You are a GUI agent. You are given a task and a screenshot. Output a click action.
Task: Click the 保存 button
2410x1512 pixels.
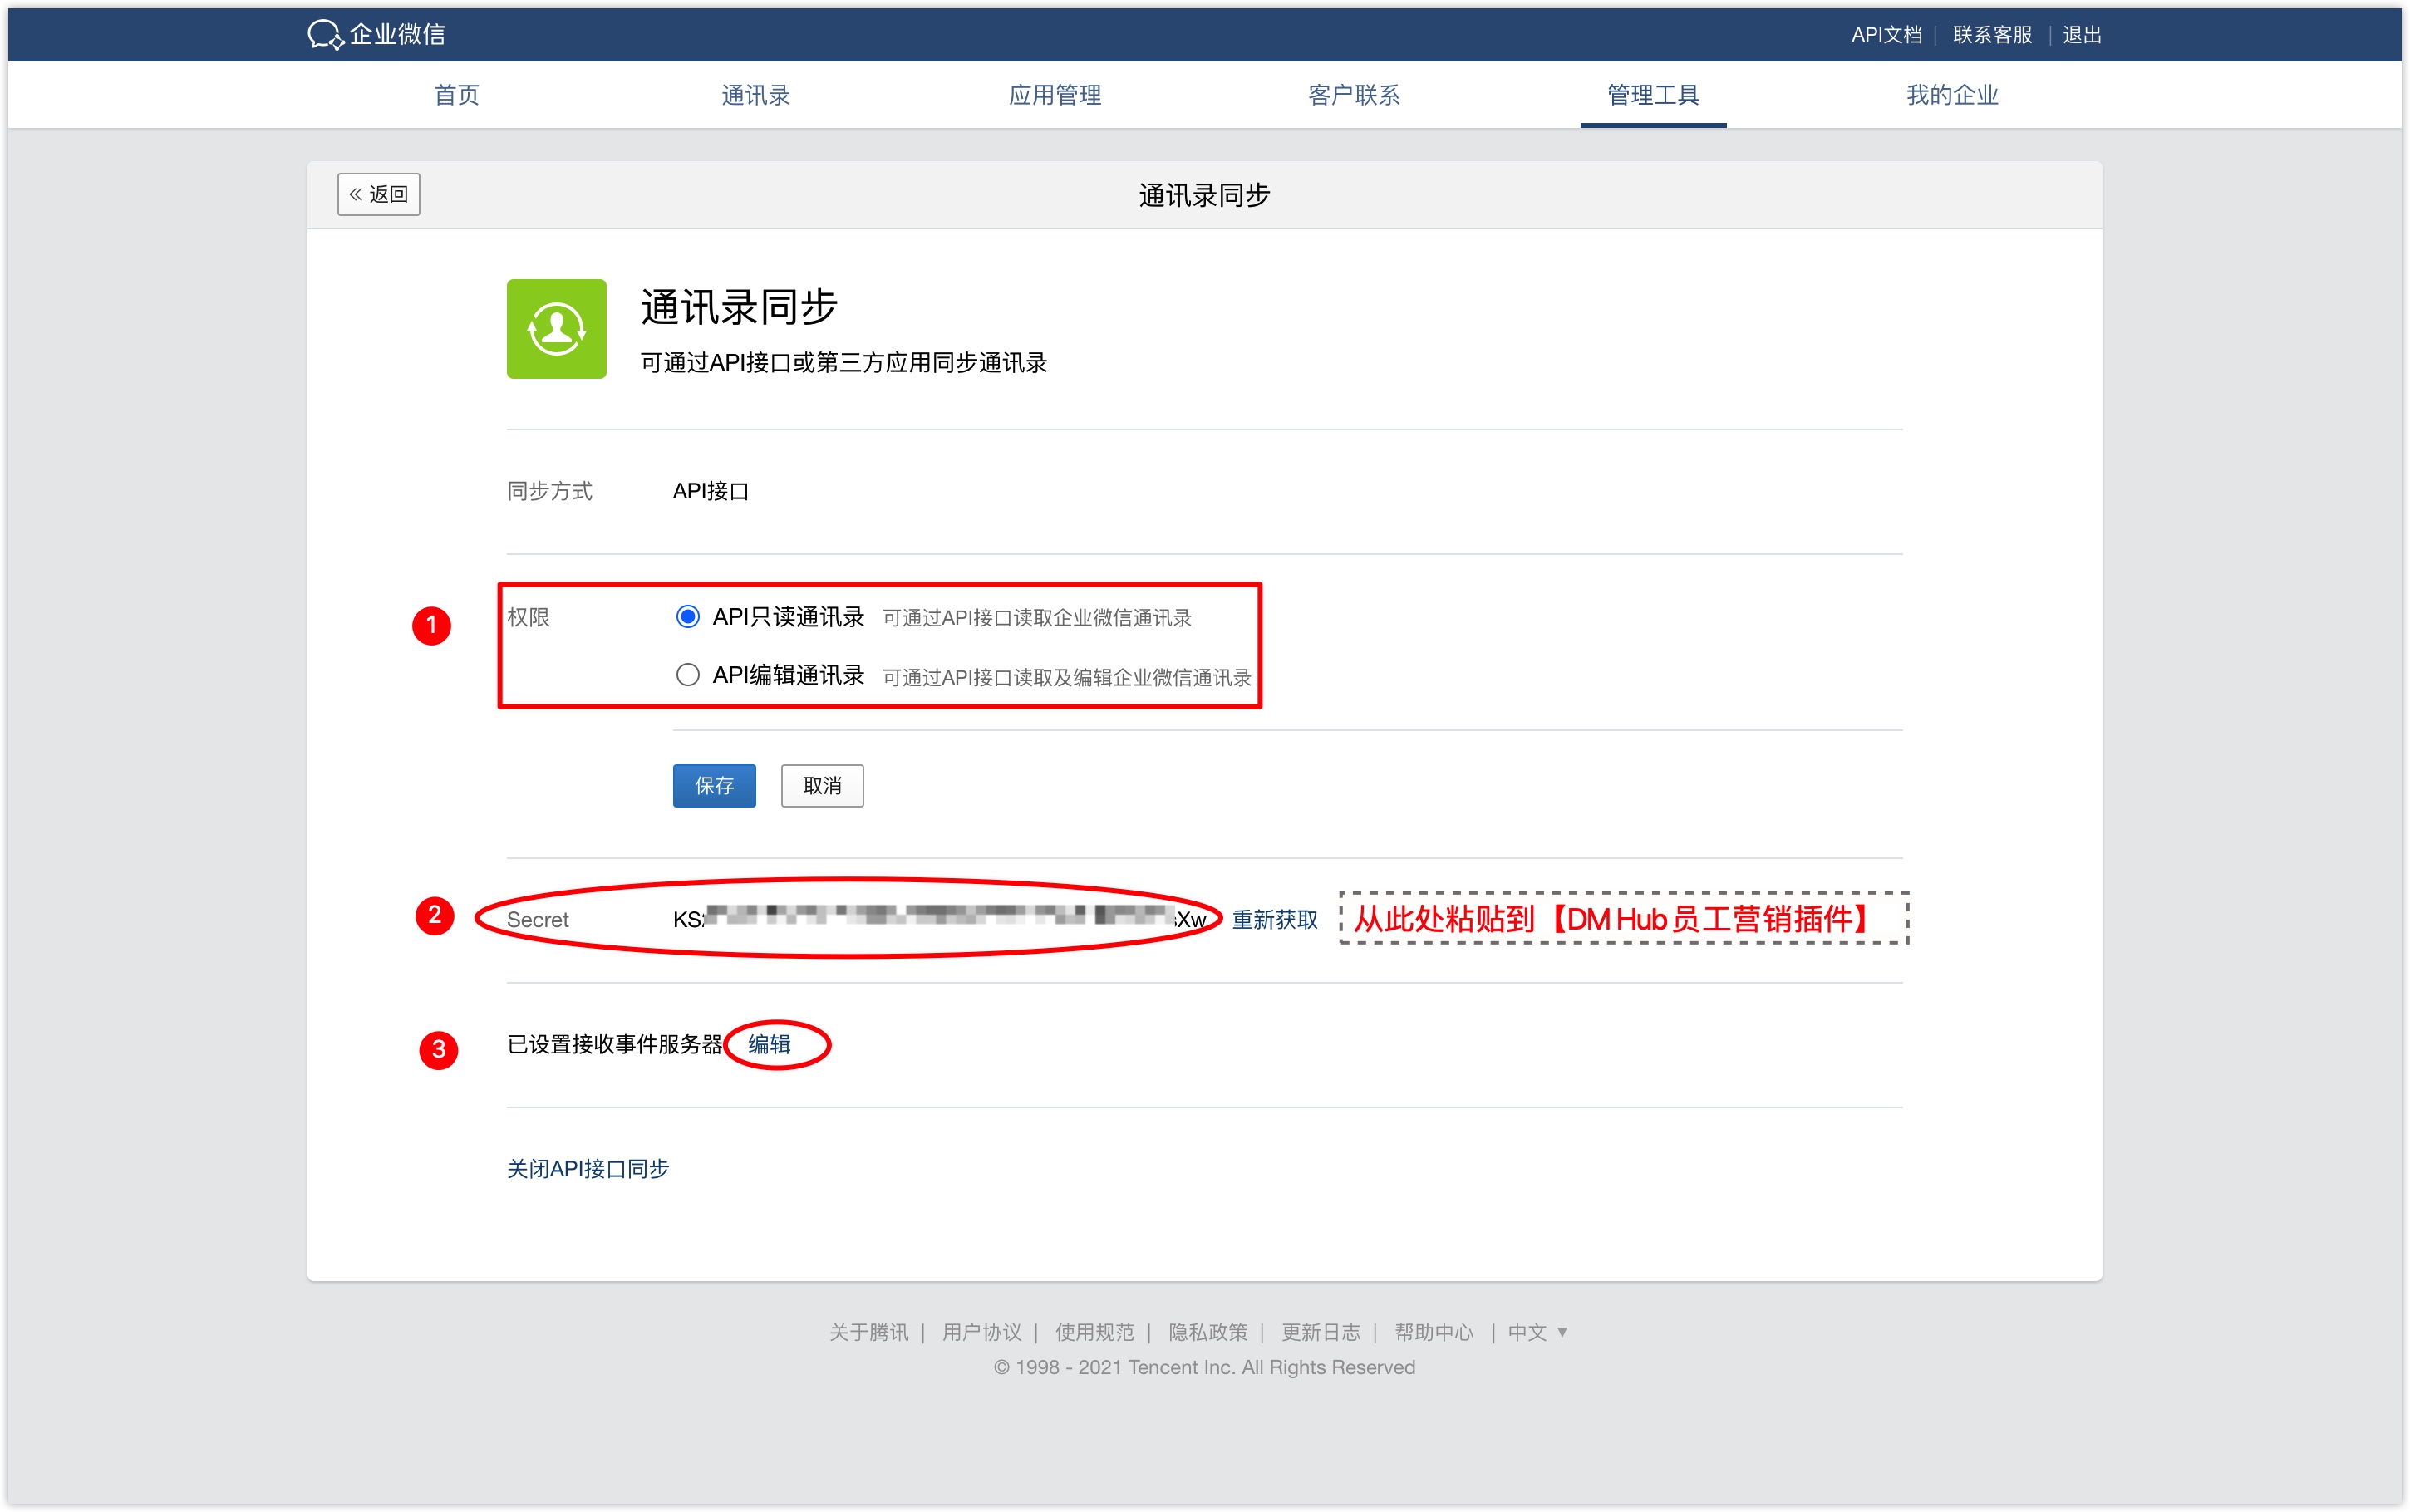point(714,786)
